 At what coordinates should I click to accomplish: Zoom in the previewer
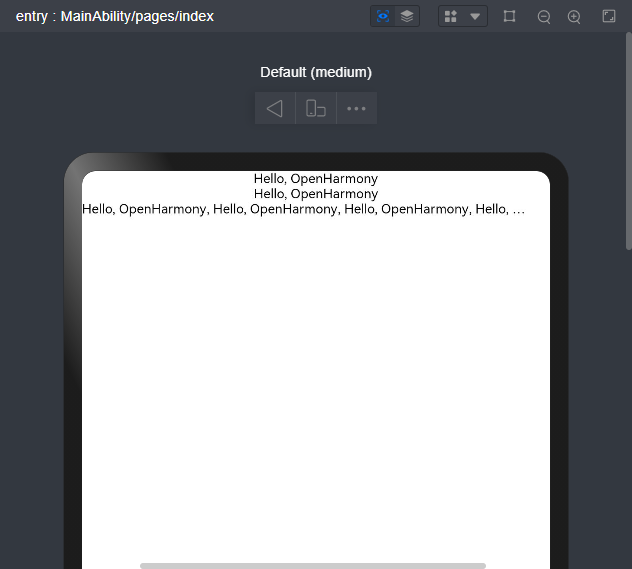[574, 17]
